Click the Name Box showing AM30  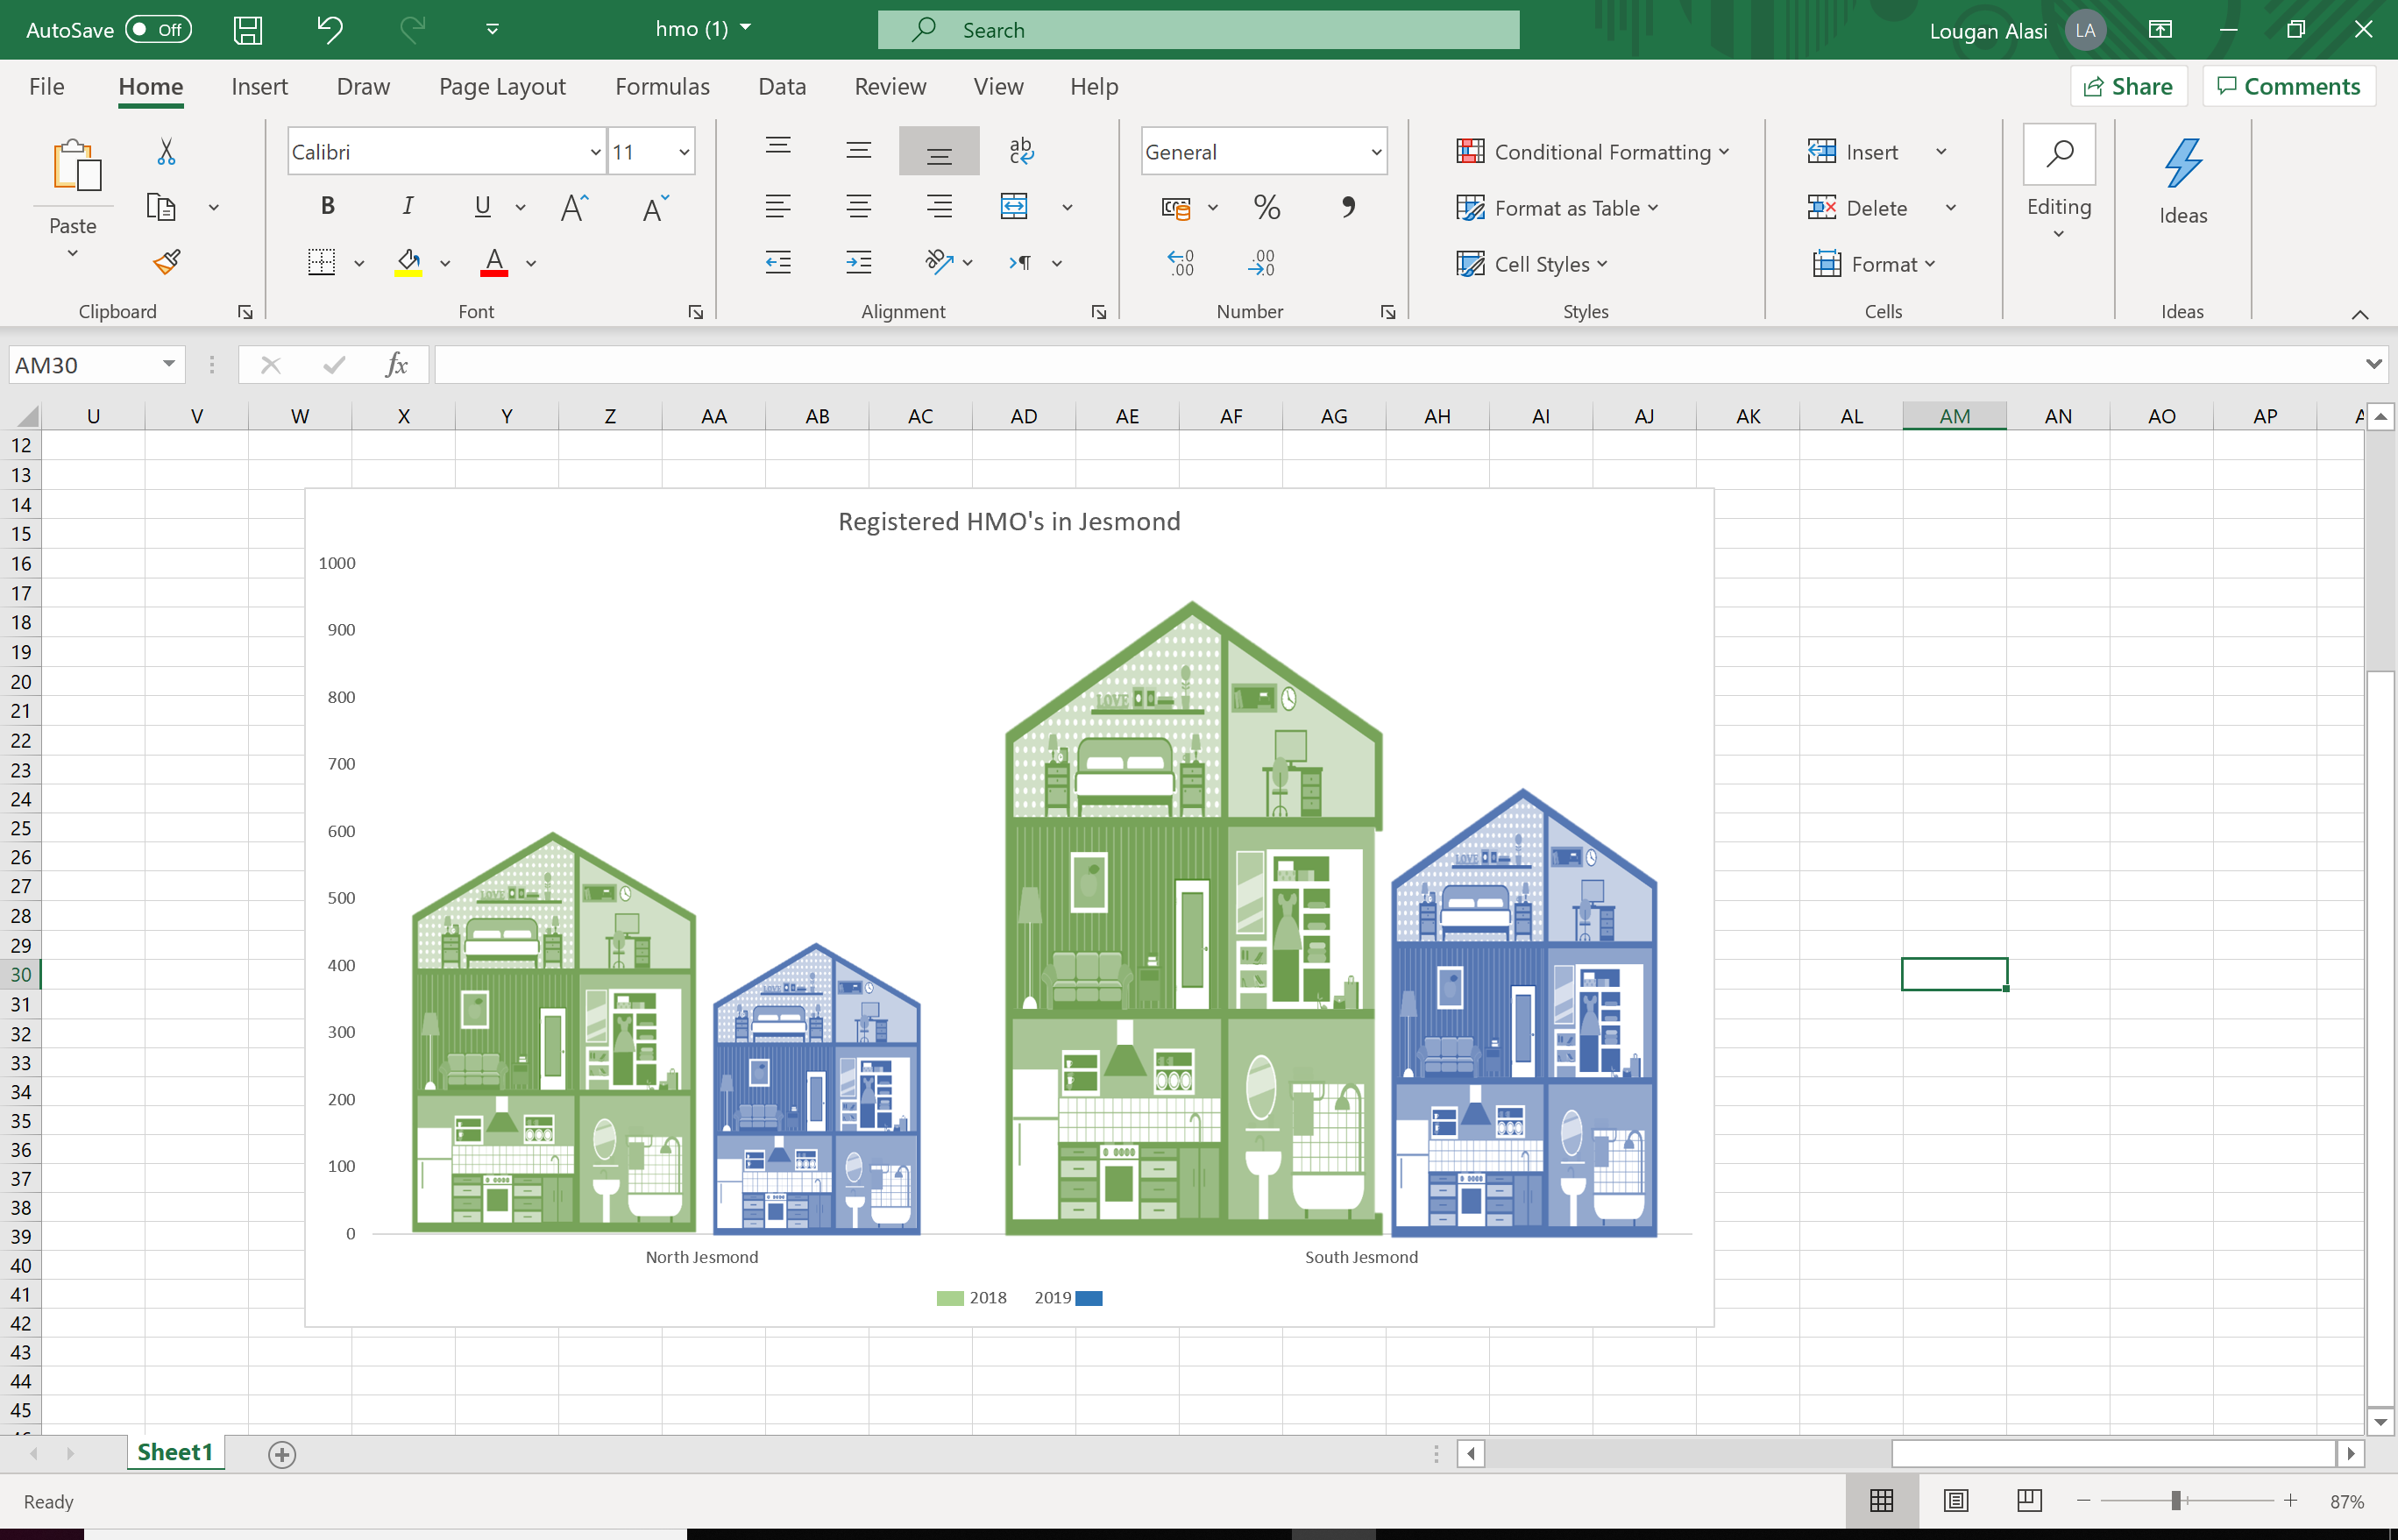pyautogui.click(x=85, y=365)
